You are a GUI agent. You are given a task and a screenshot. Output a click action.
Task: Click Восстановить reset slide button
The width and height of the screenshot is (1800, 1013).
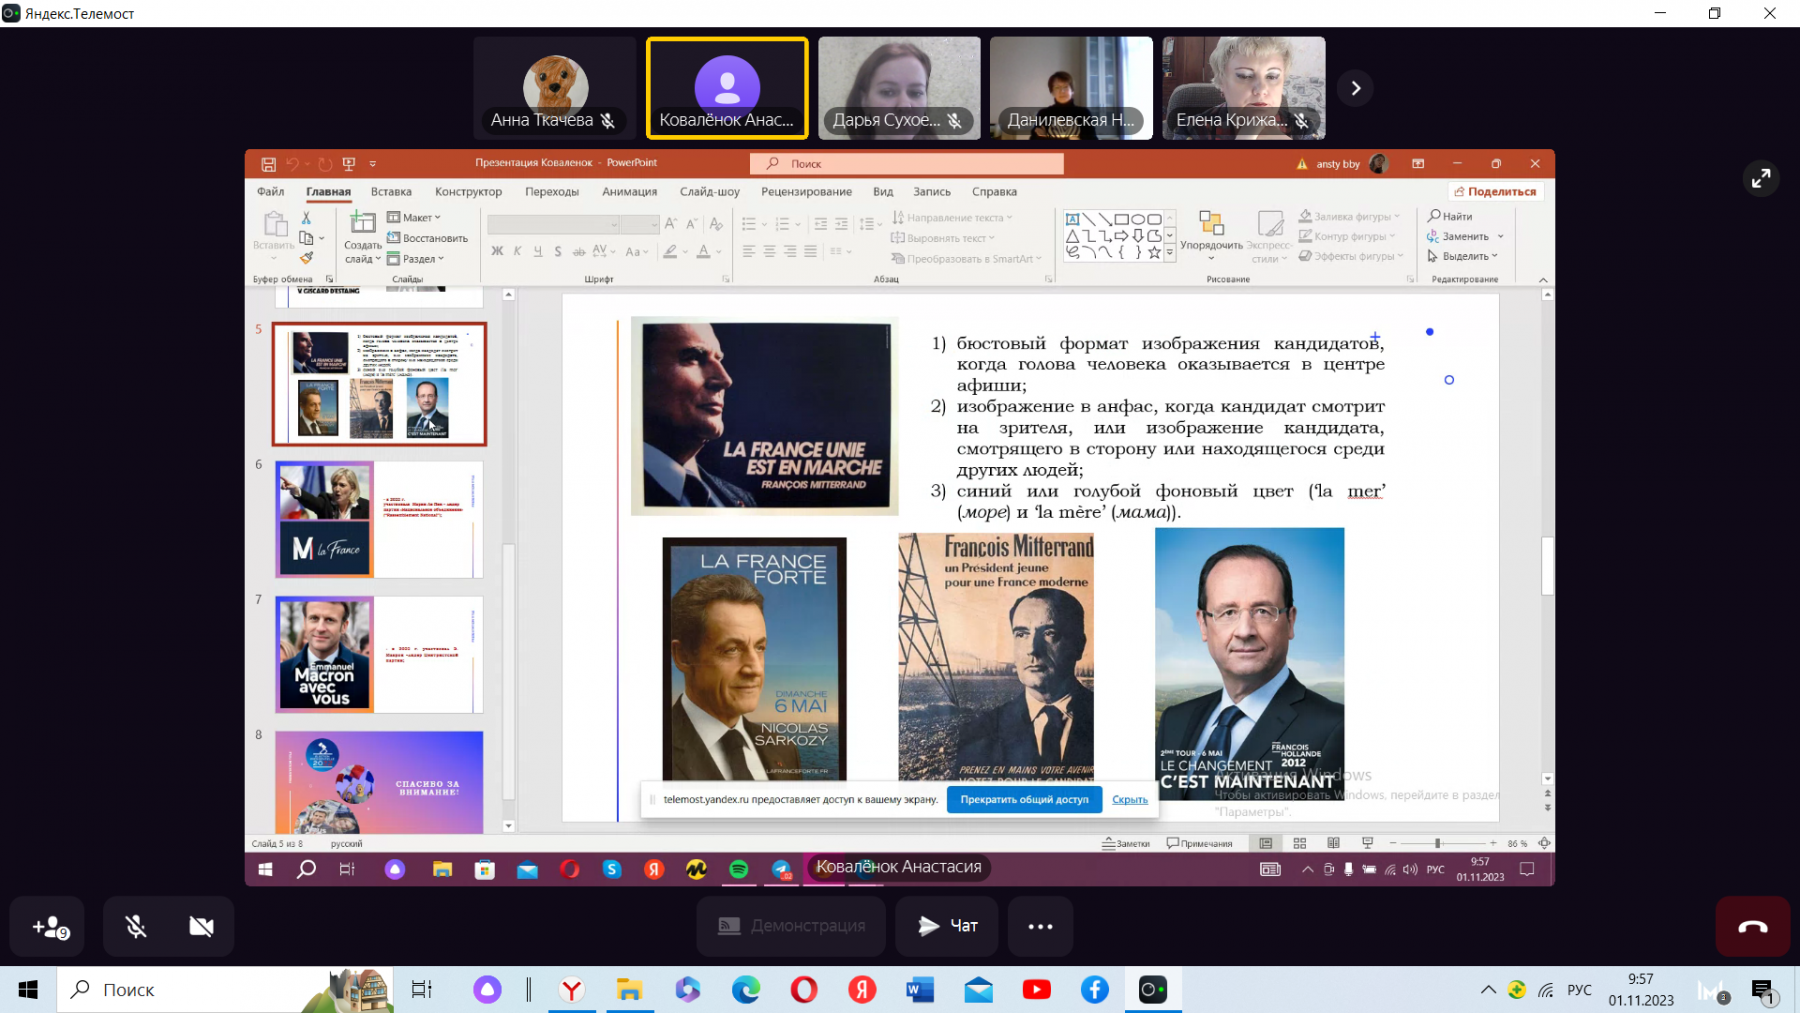427,238
